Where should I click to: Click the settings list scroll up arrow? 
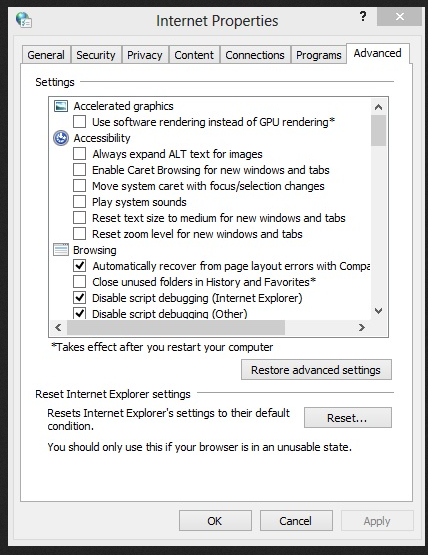click(x=378, y=107)
